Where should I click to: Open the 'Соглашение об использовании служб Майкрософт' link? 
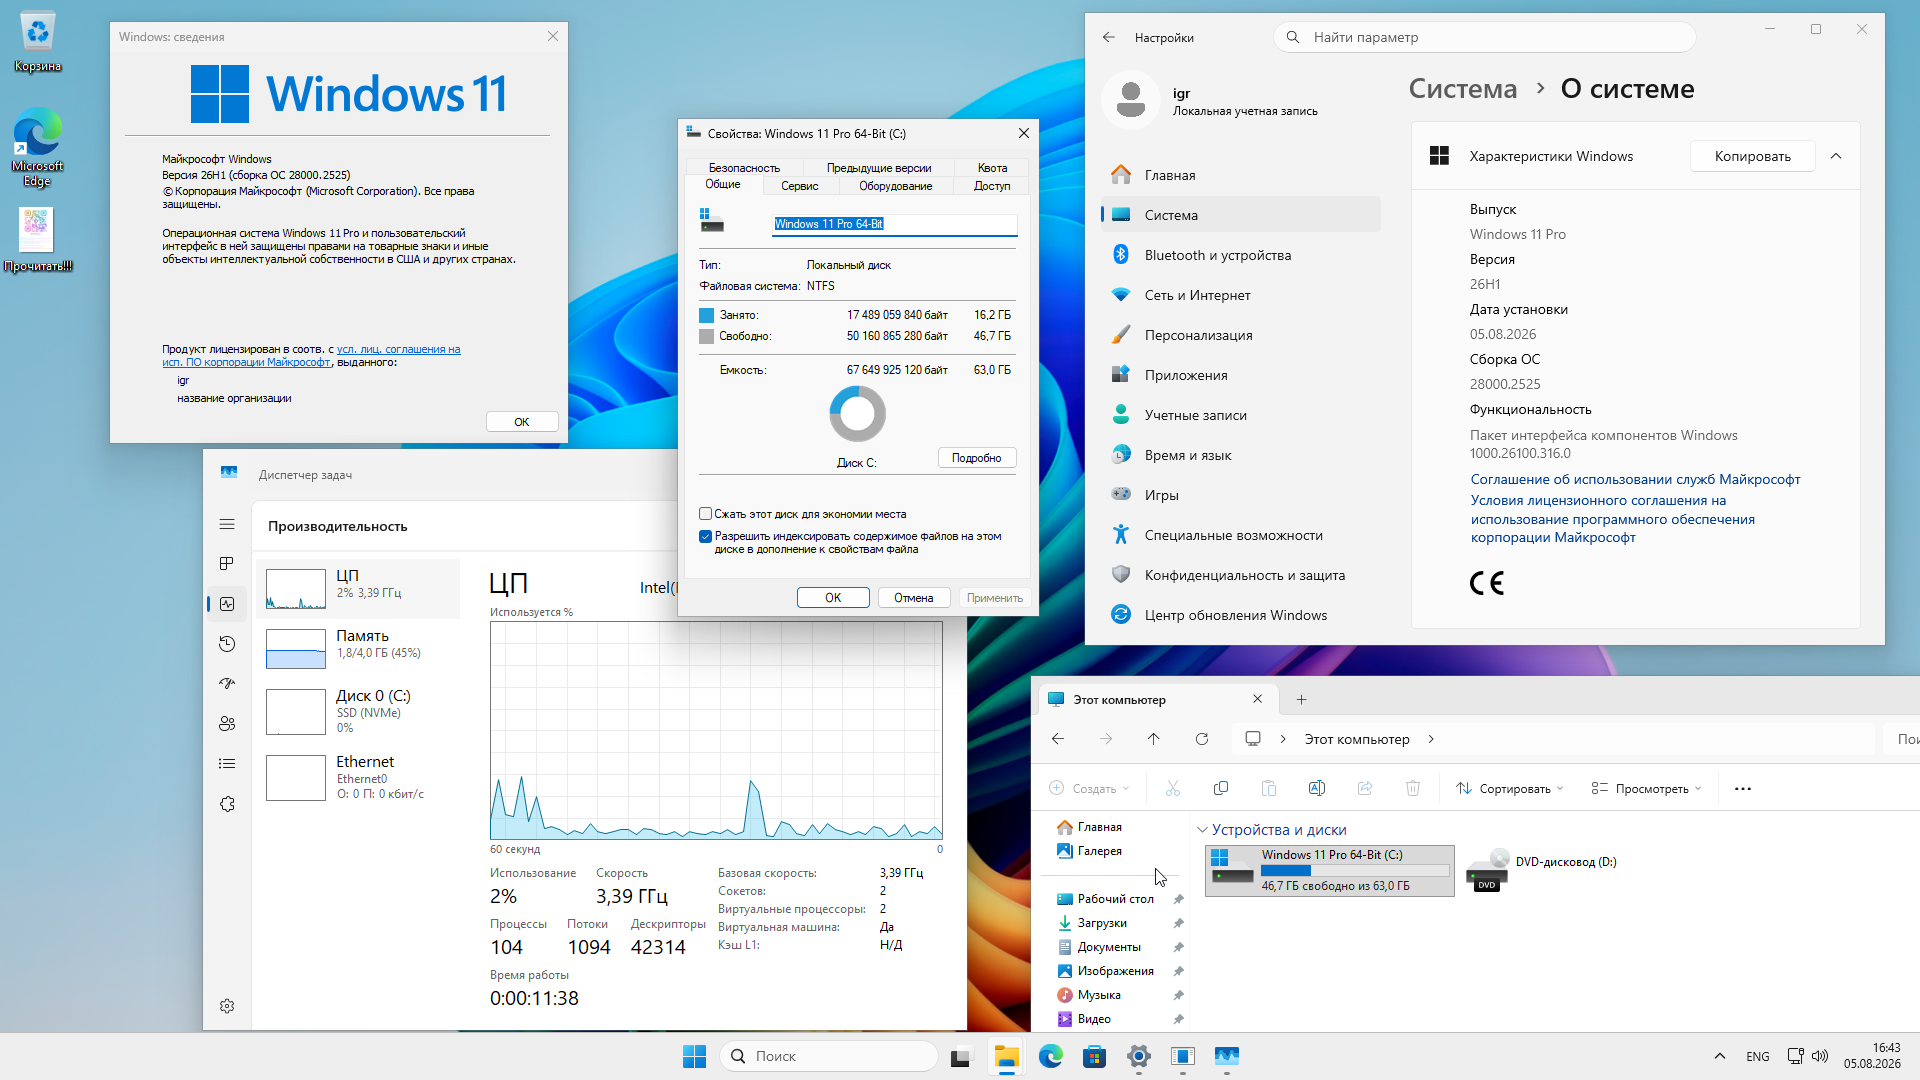click(1635, 479)
